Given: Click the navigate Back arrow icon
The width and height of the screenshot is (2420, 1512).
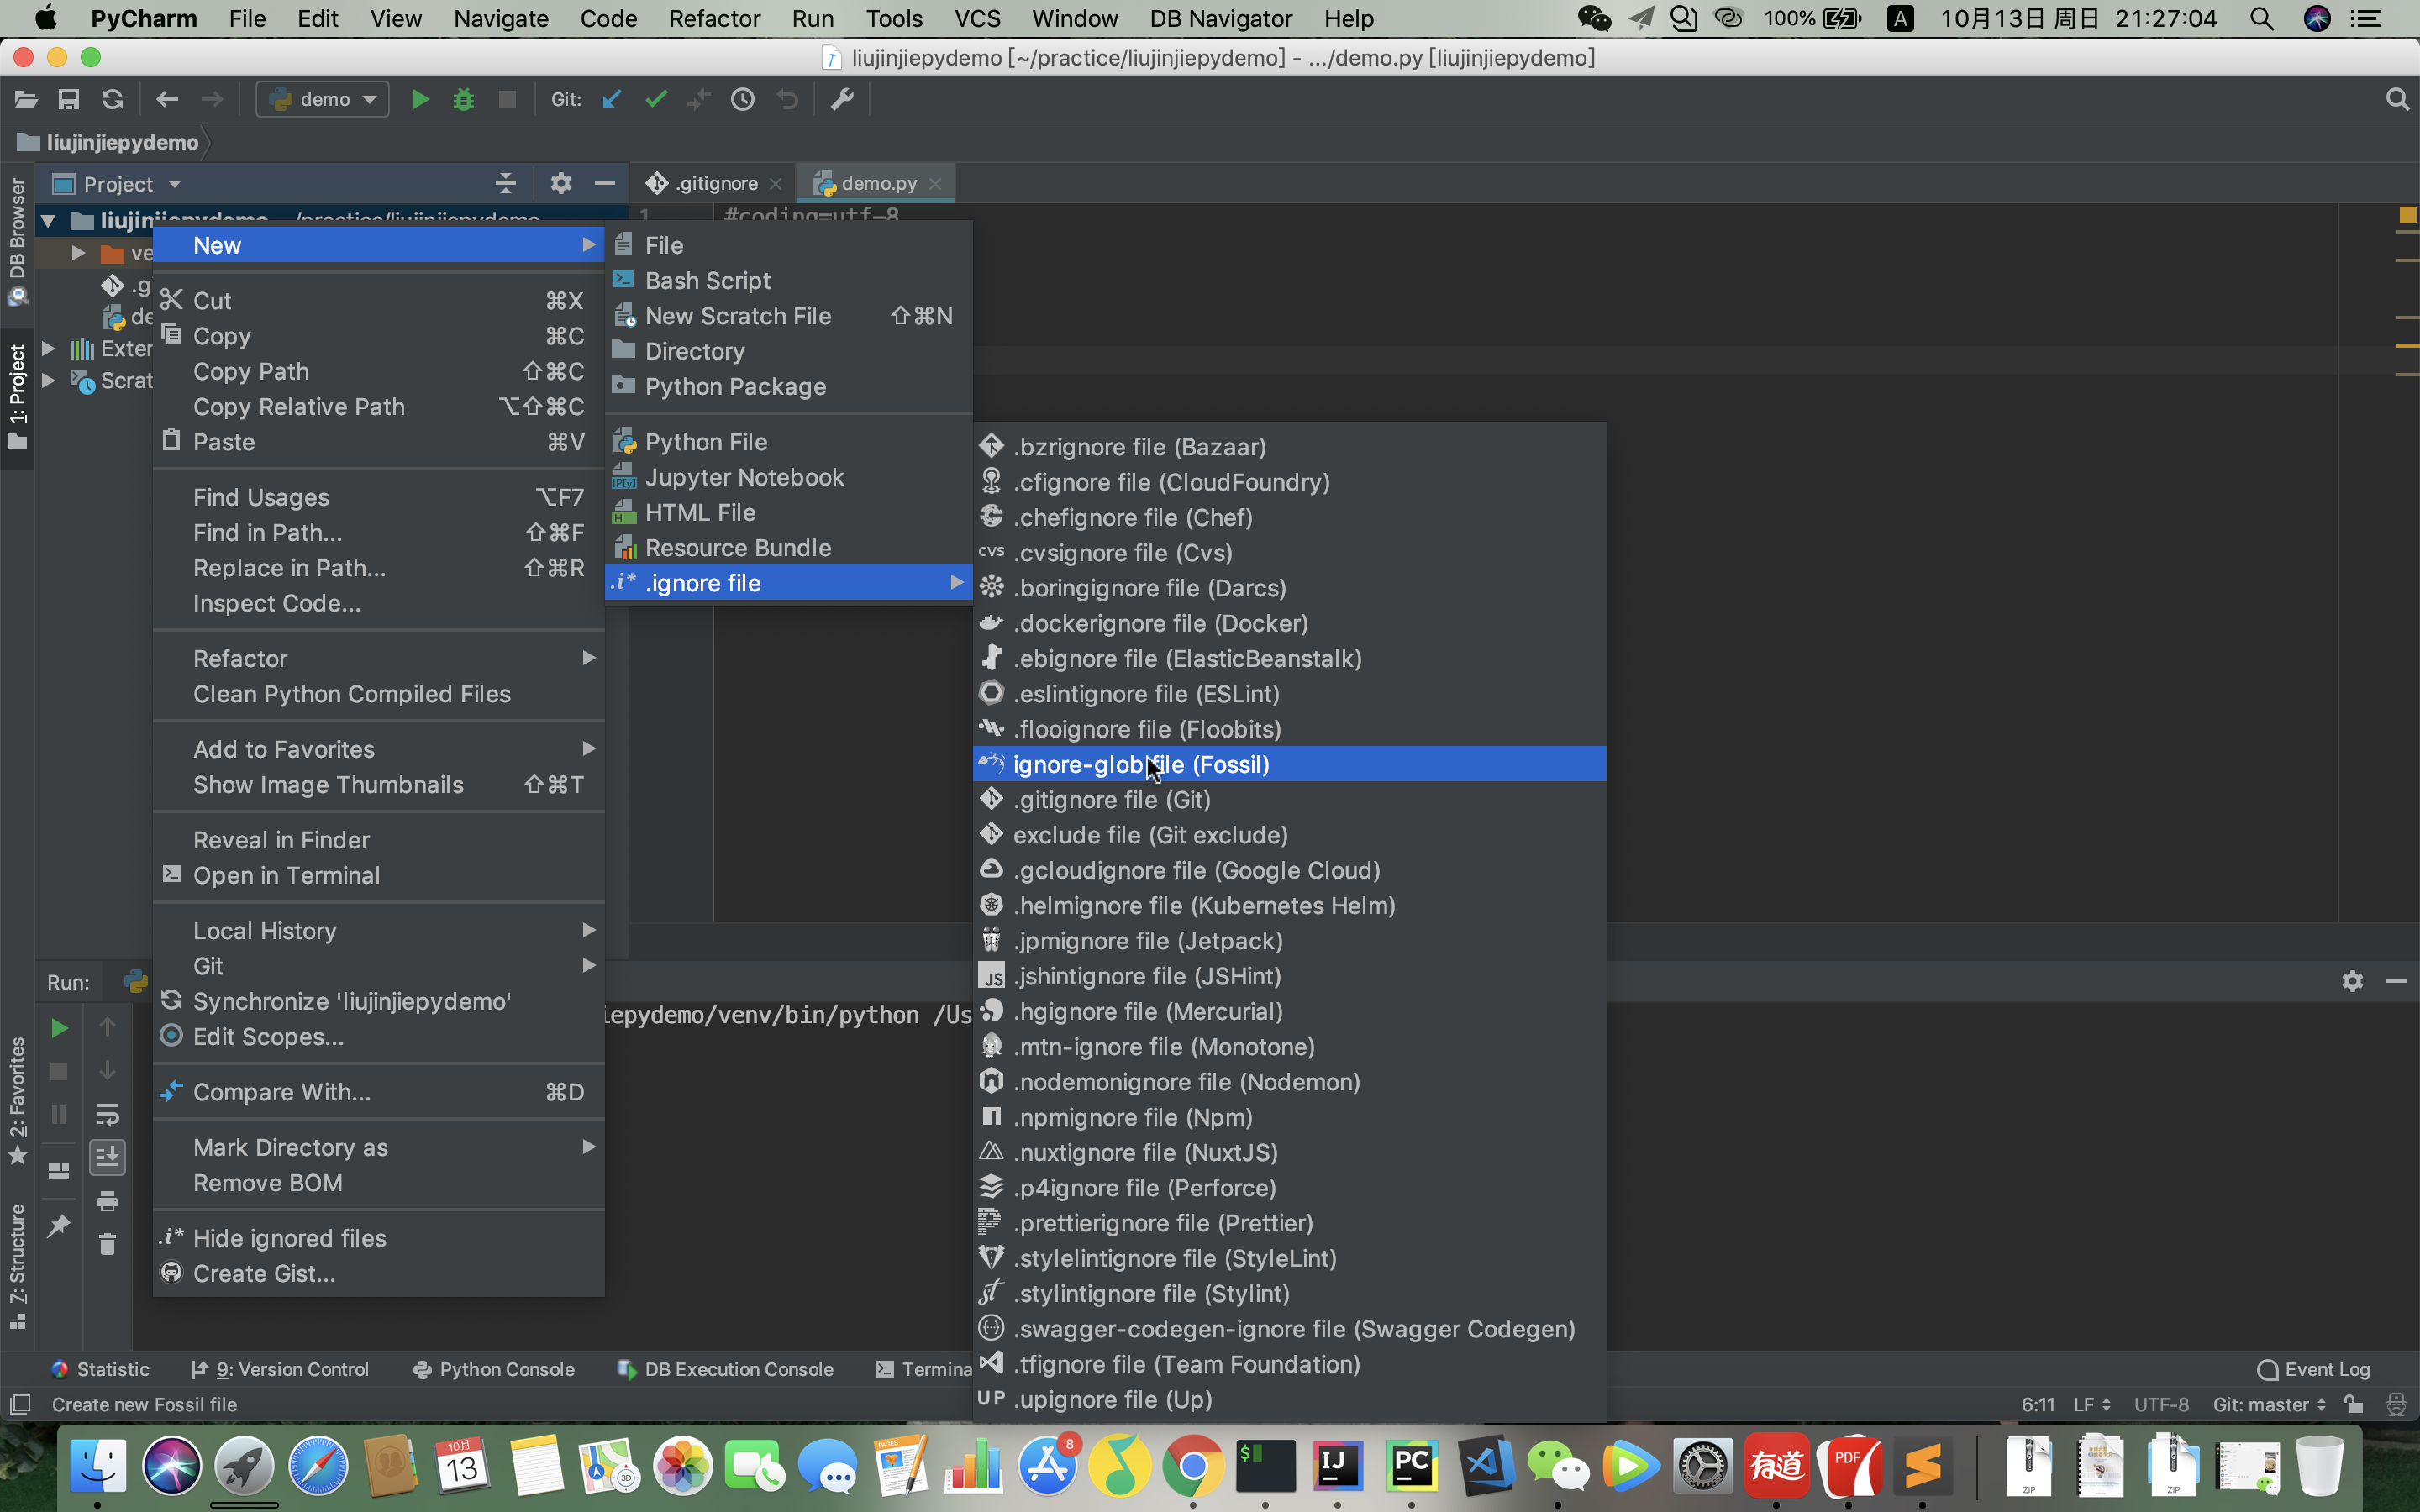Looking at the screenshot, I should (x=167, y=99).
